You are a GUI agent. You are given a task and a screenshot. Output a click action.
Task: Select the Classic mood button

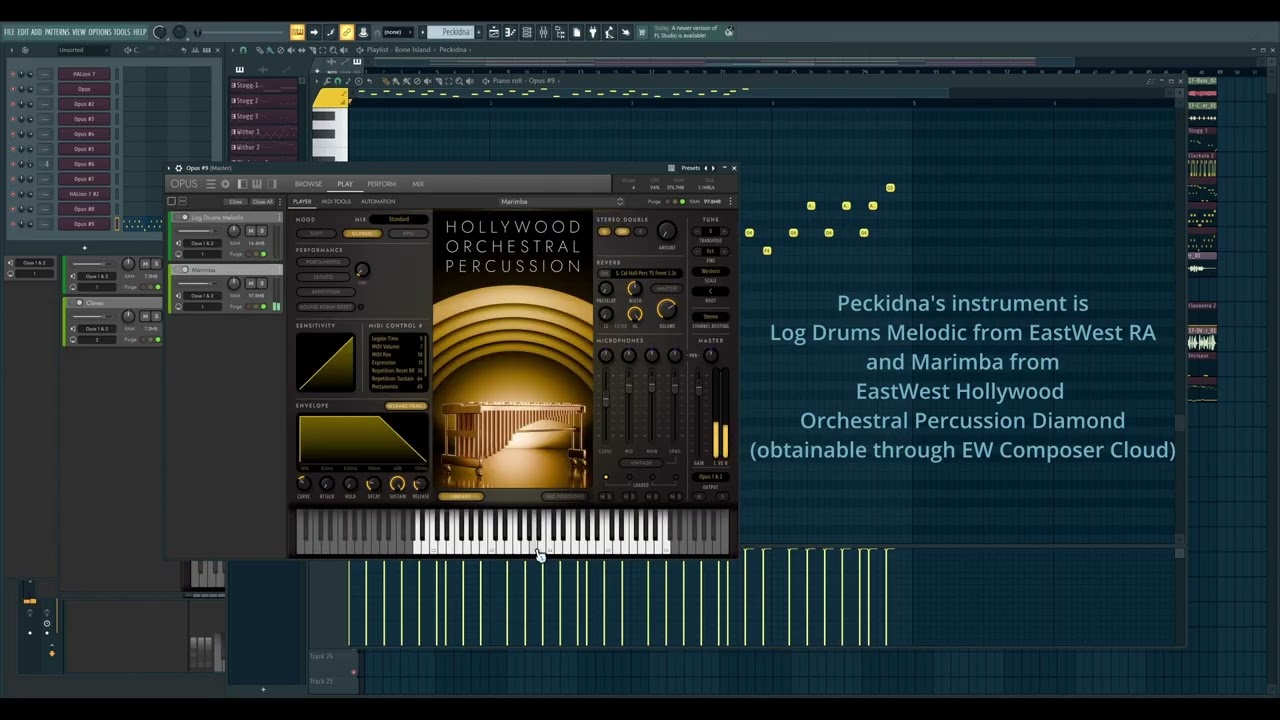click(362, 234)
